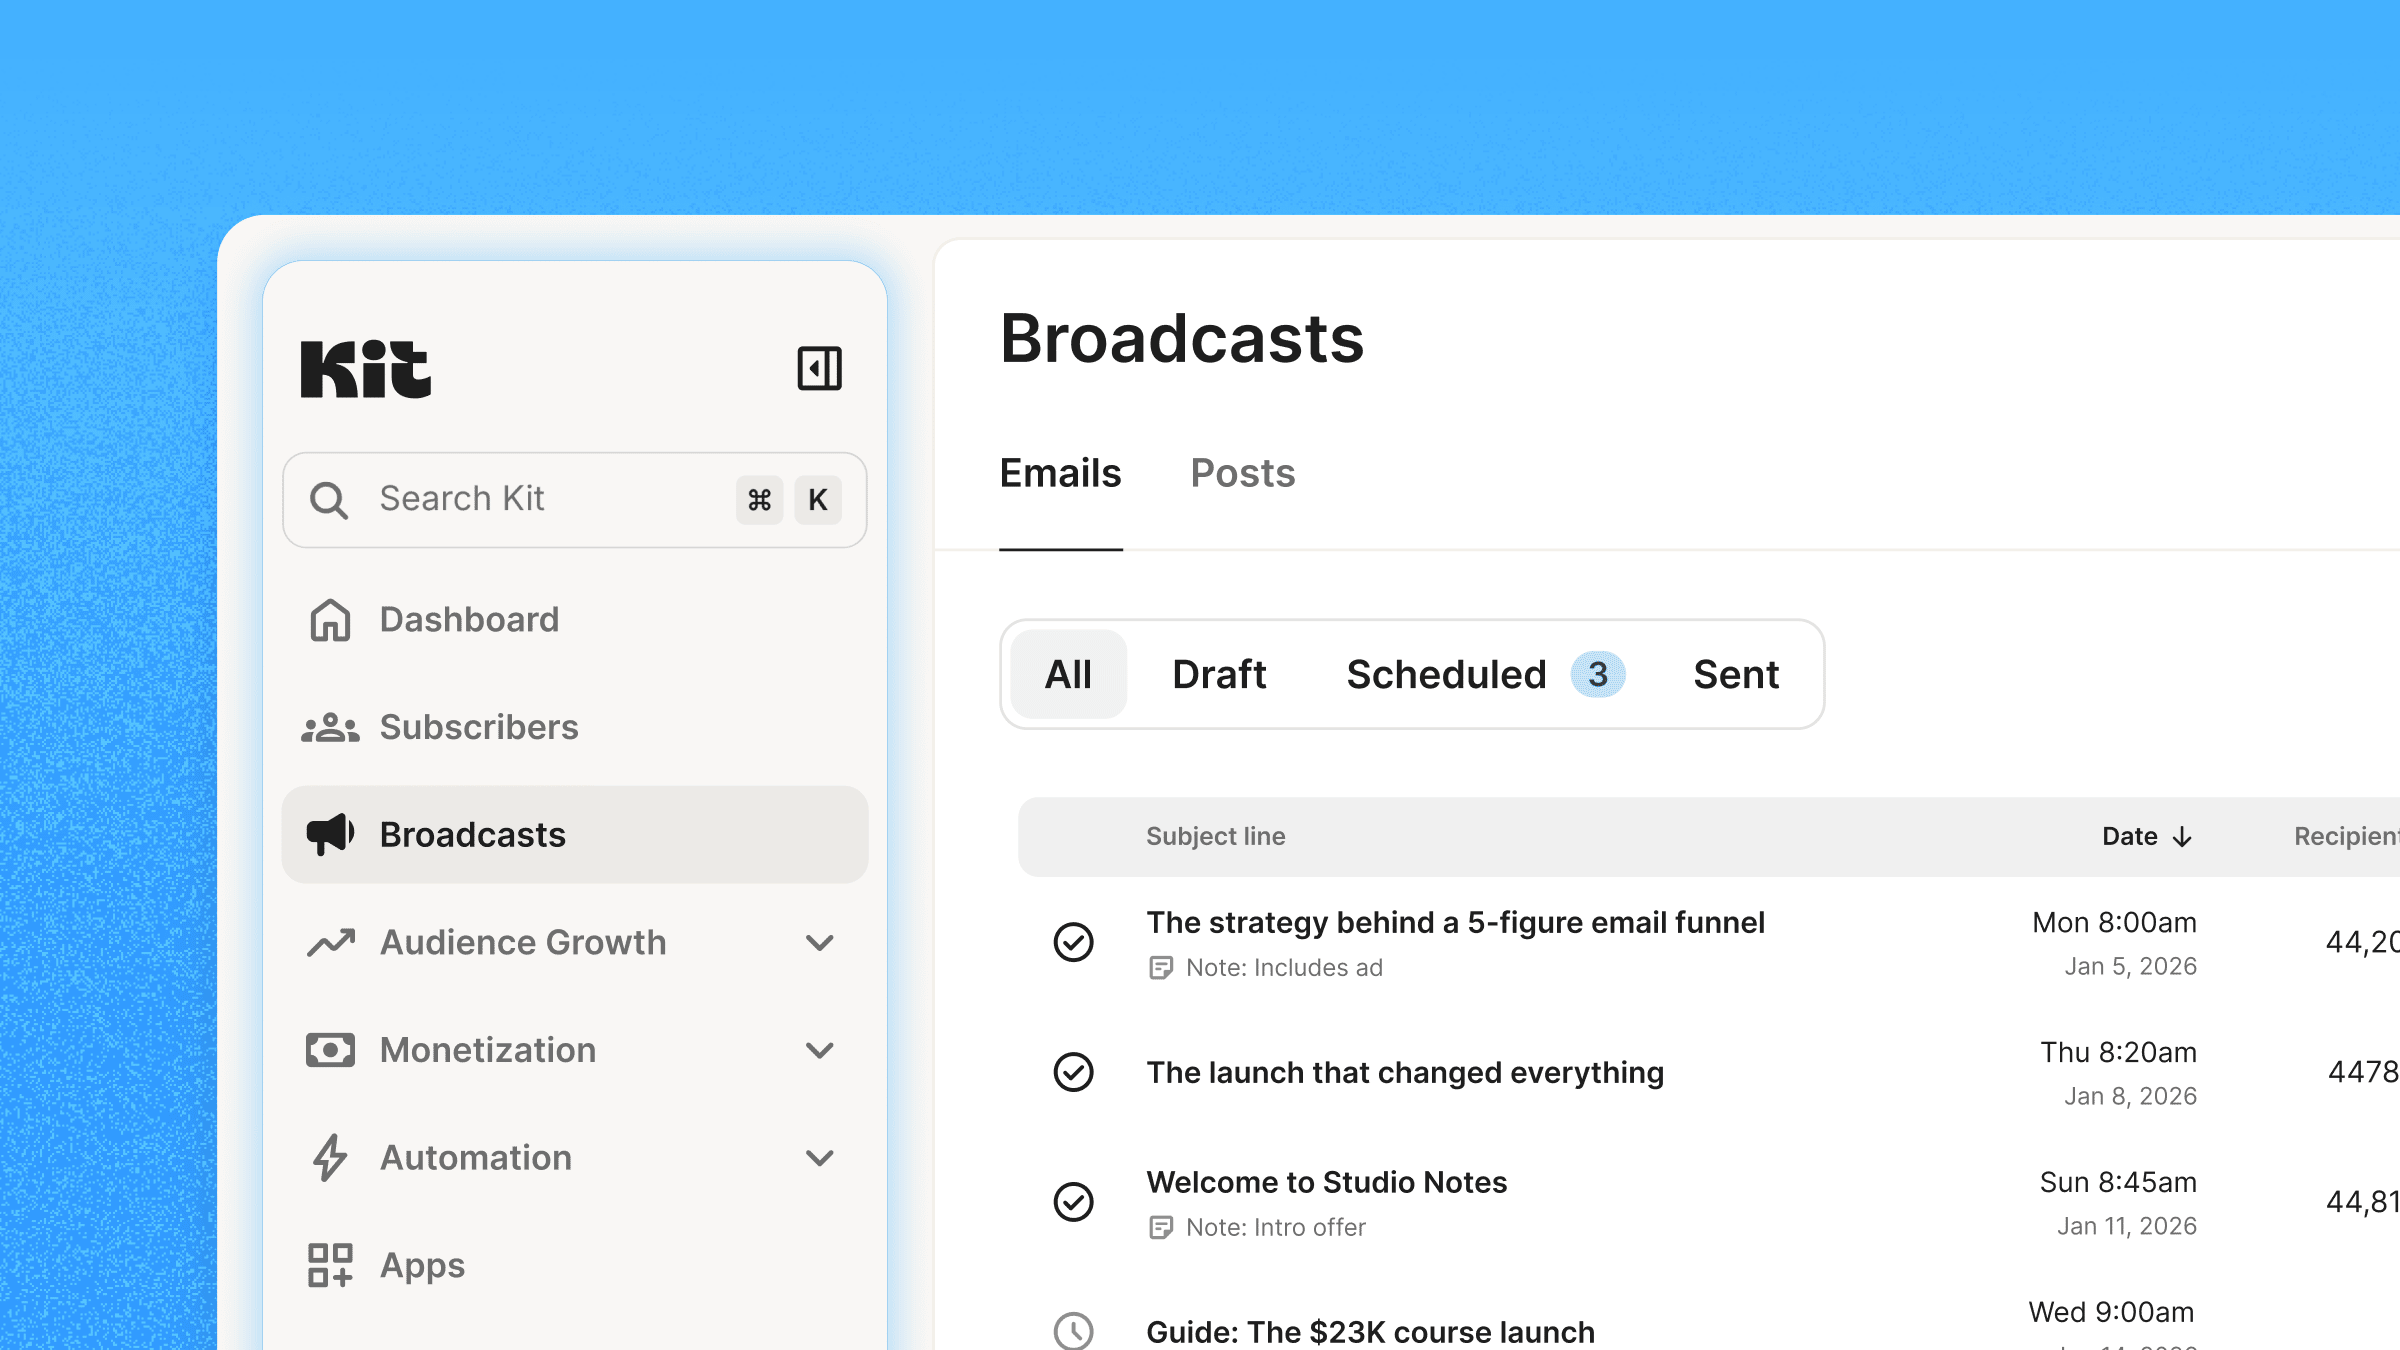
Task: Open 'Guide: The $23K course launch'
Action: pos(1370,1332)
